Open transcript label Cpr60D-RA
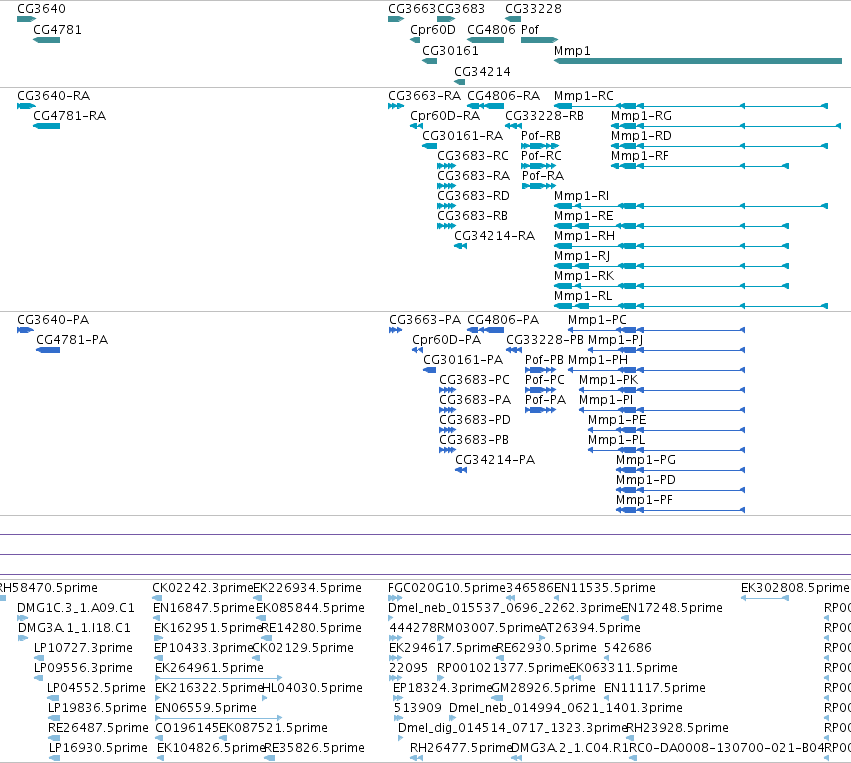Screen dimensions: 851x763 pos(445,116)
